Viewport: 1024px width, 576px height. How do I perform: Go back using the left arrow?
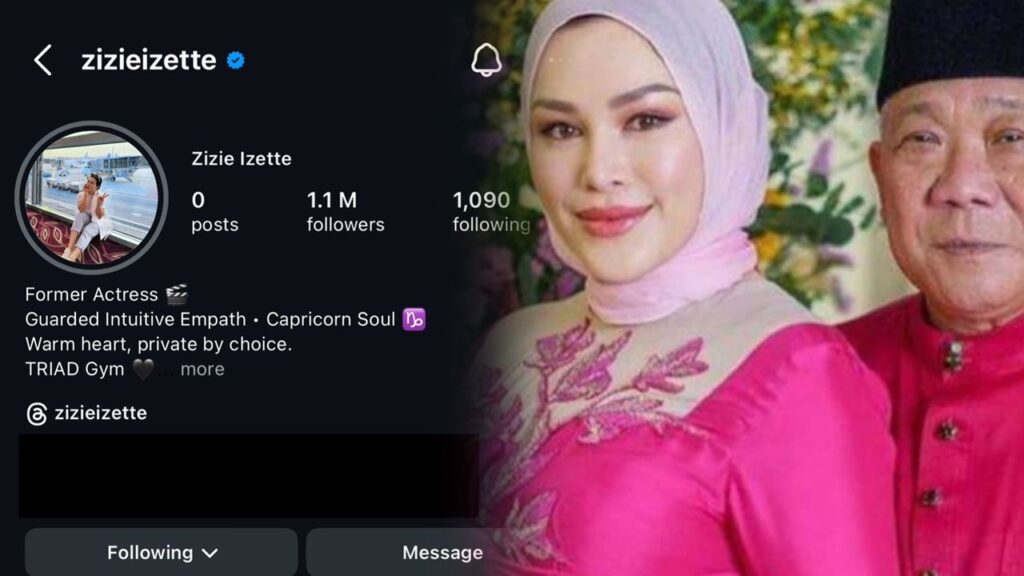point(43,60)
